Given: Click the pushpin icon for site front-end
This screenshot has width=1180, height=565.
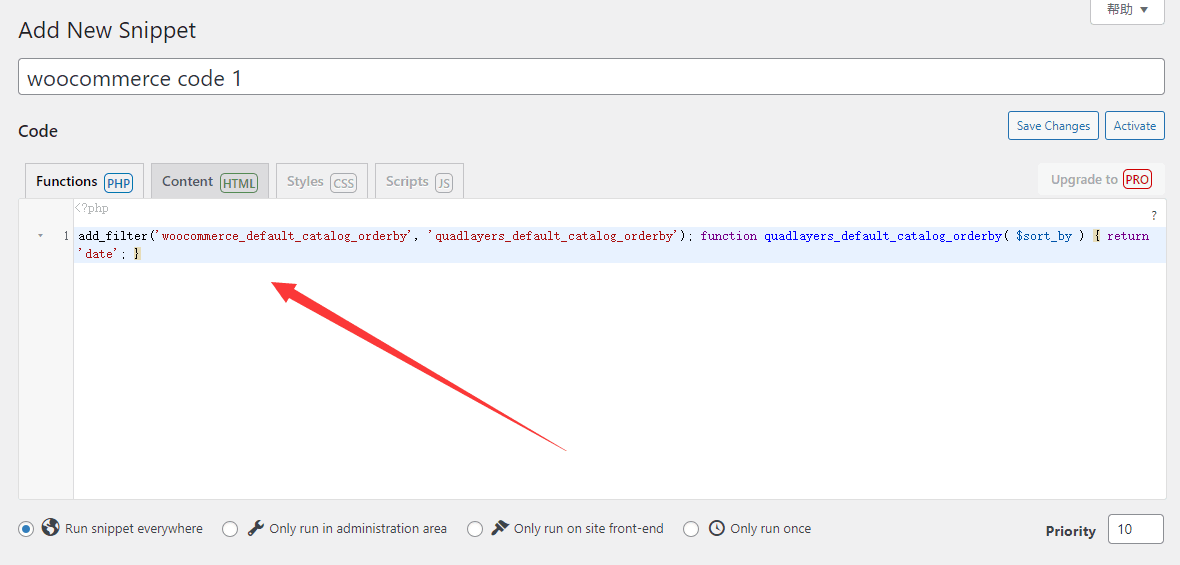Looking at the screenshot, I should tap(500, 528).
